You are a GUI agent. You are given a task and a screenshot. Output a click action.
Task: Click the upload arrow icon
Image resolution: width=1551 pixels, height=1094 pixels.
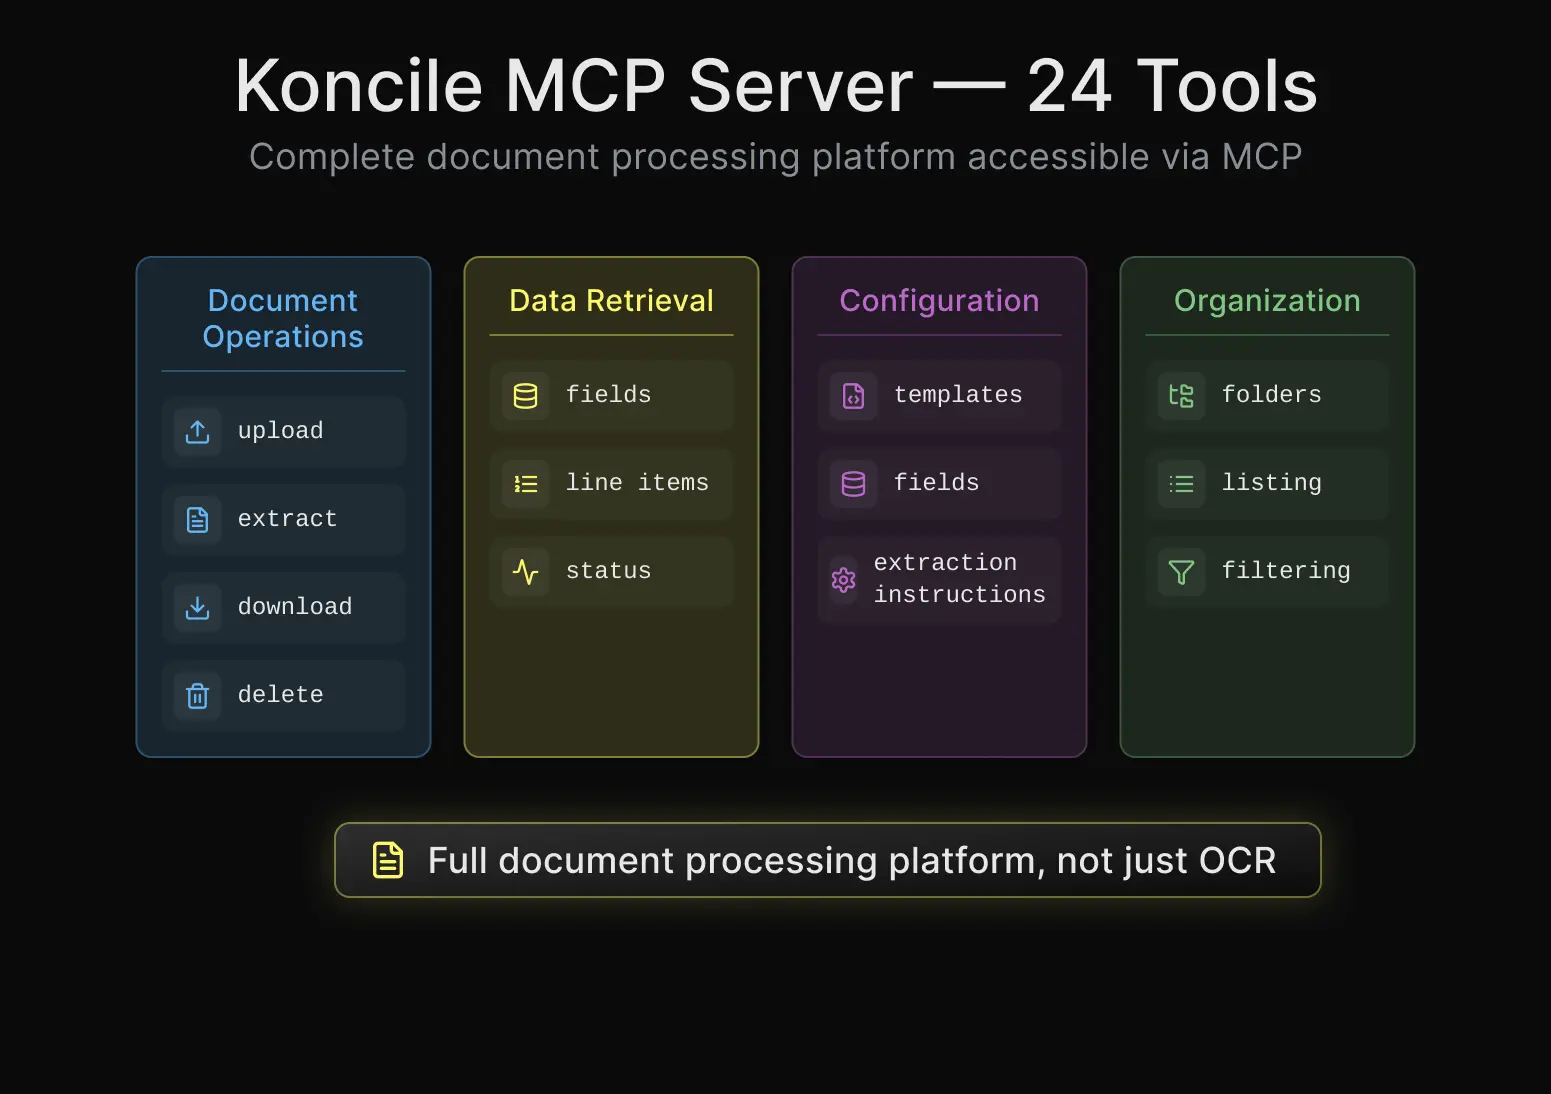(x=198, y=432)
